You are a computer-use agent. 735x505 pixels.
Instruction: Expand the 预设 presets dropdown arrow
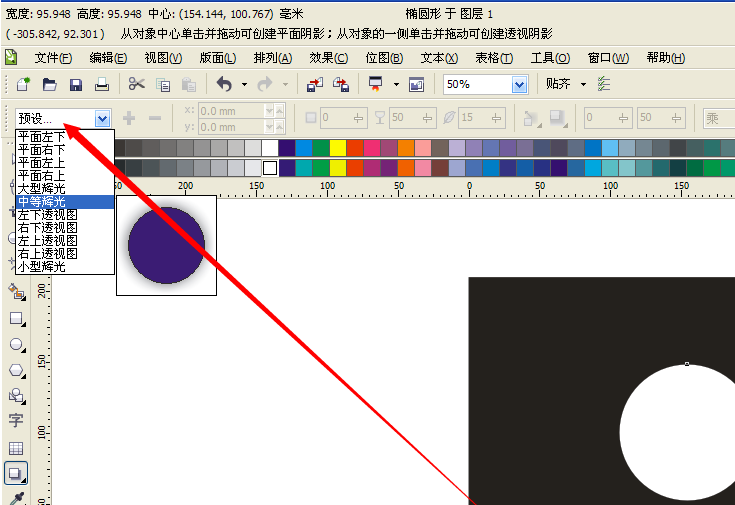click(102, 119)
